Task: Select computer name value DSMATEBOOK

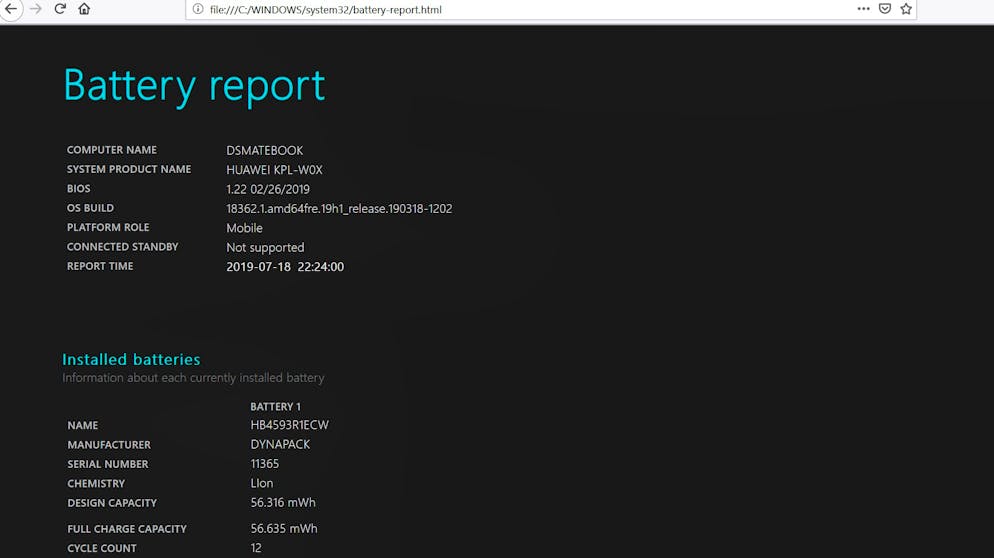Action: (264, 150)
